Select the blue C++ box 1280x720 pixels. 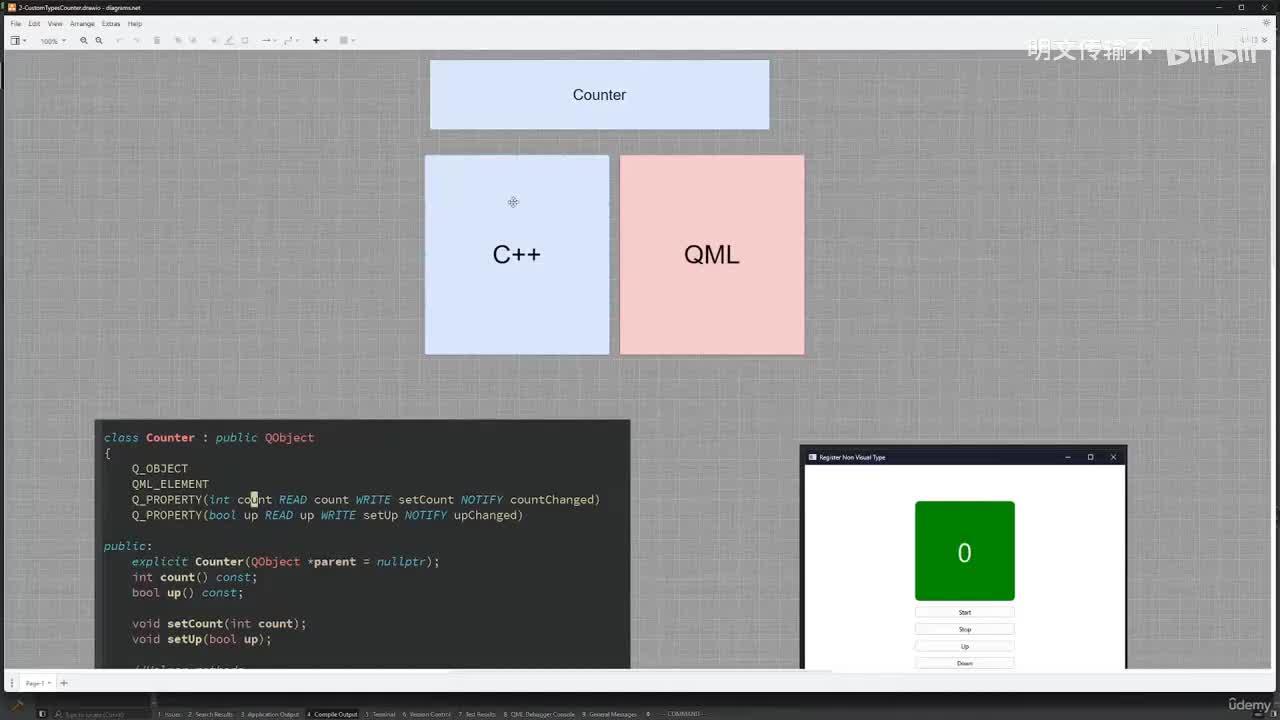click(x=517, y=254)
